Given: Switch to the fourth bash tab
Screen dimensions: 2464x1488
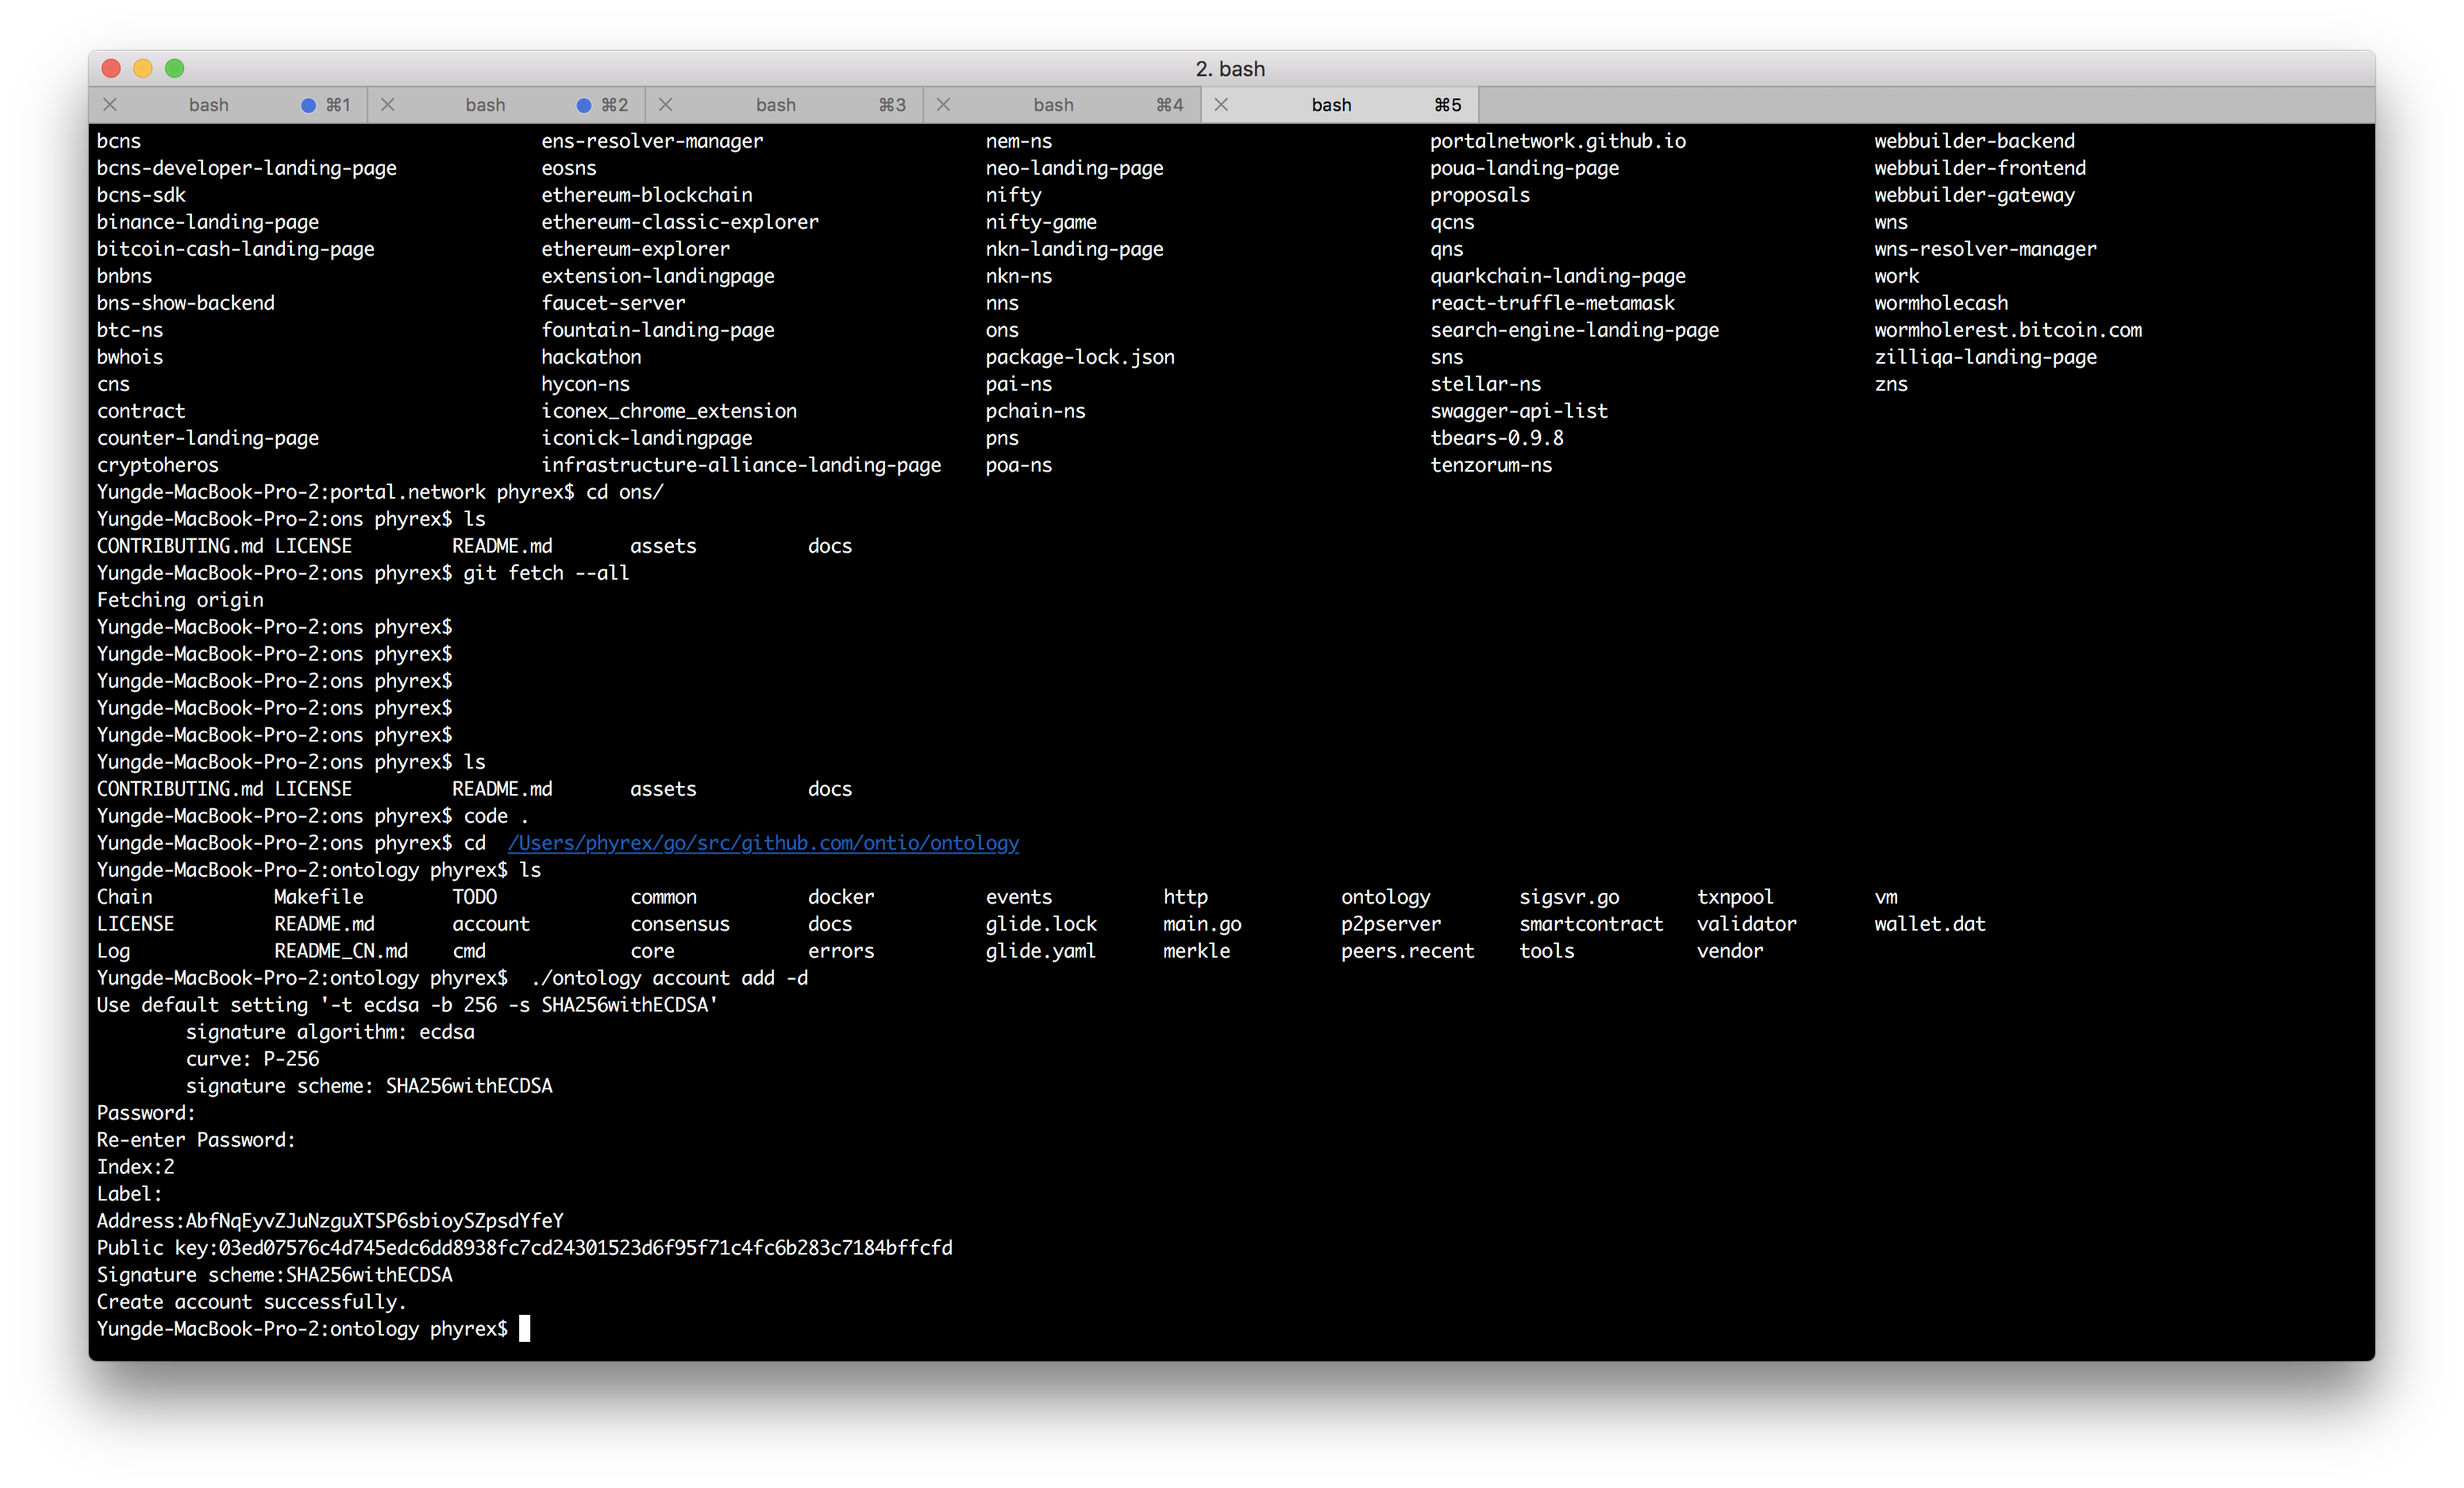Looking at the screenshot, I should coord(1053,105).
